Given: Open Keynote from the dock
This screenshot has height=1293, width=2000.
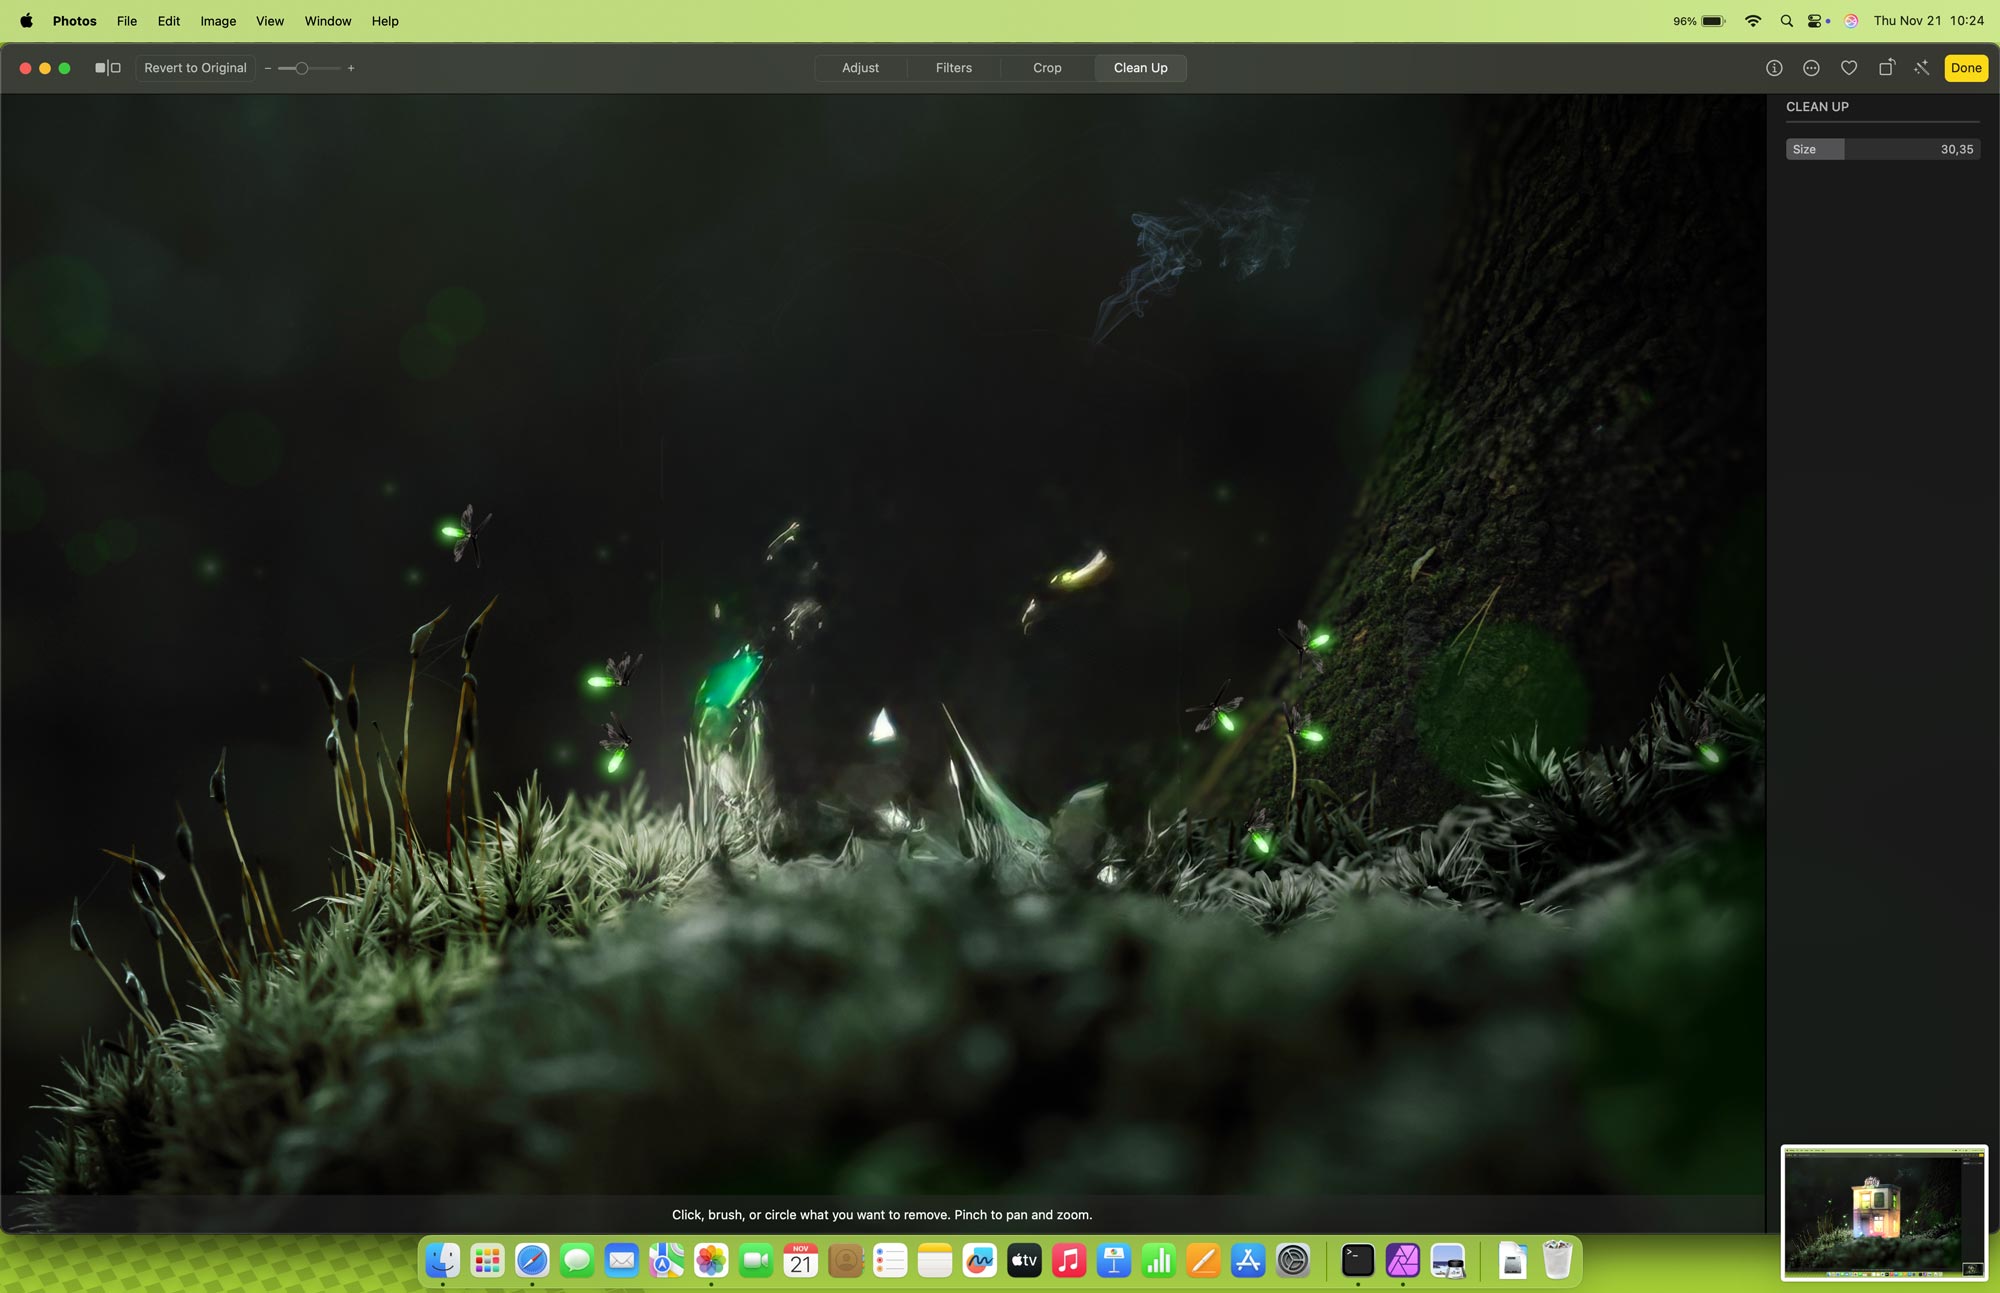Looking at the screenshot, I should (x=1114, y=1260).
